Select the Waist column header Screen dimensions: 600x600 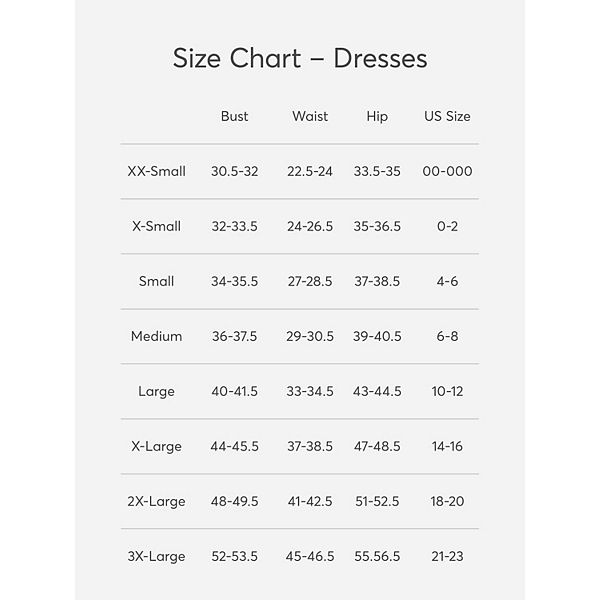pos(310,117)
